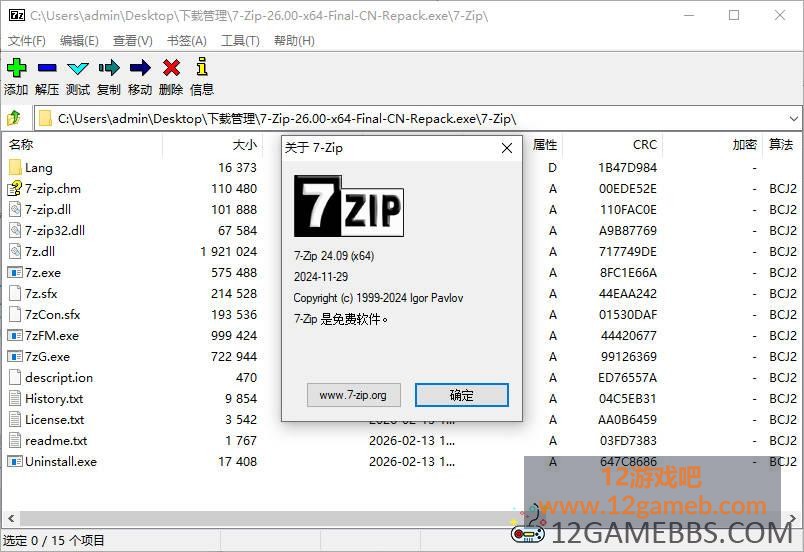
Task: Select the 7-zip32.dll file icon
Action: 15,230
